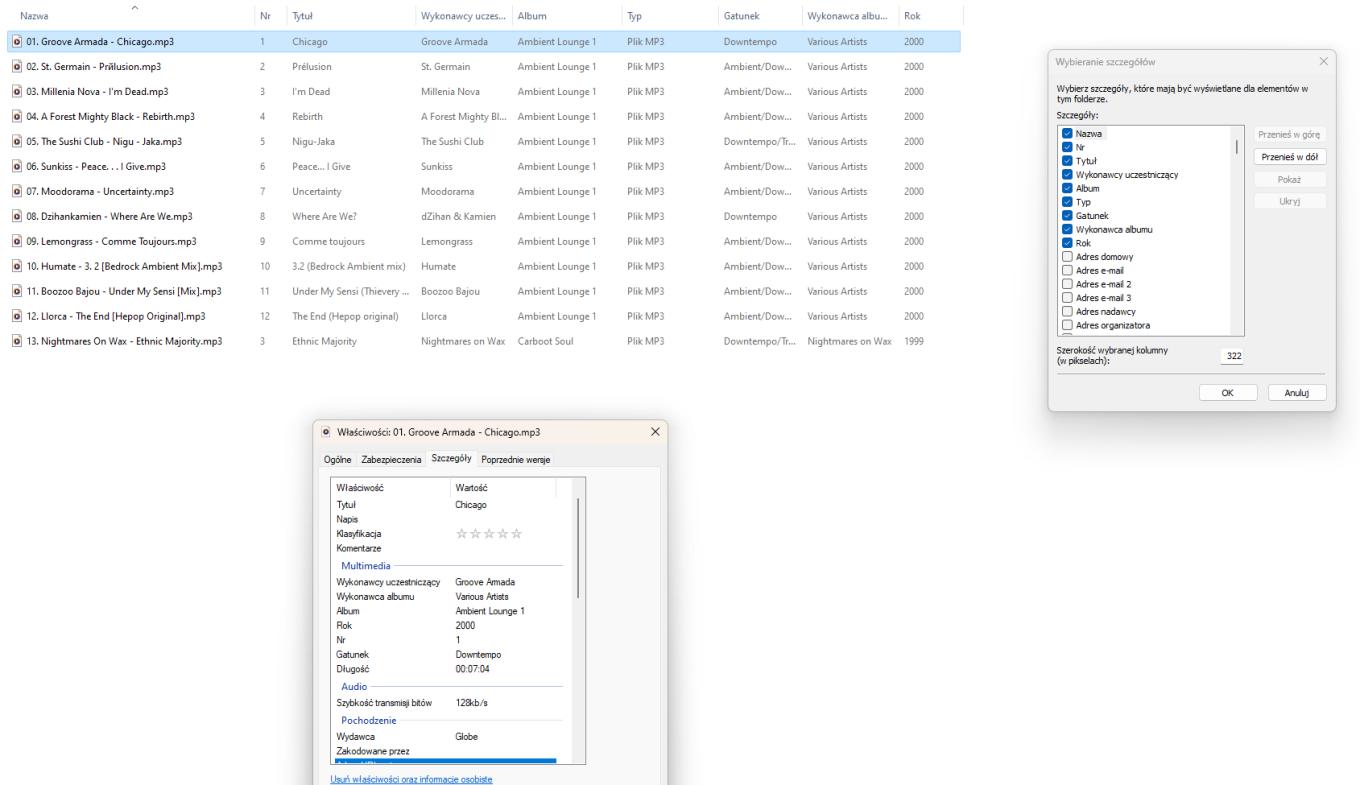
Task: Switch to the Ogólne tab
Action: [339, 460]
